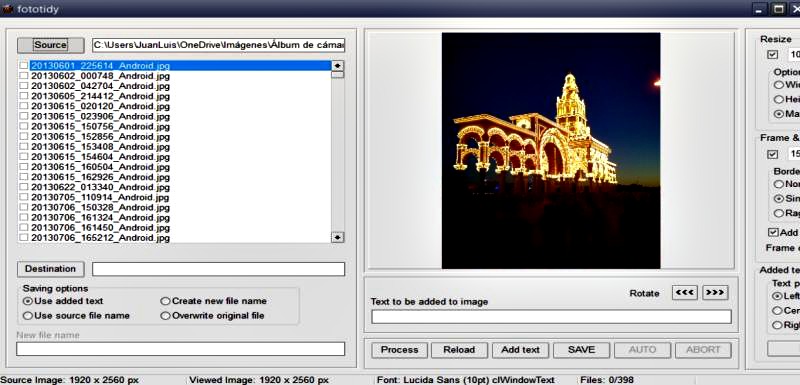The width and height of the screenshot is (800, 385).
Task: Select file 20130615_152856_Android.jpg
Action: 101,137
